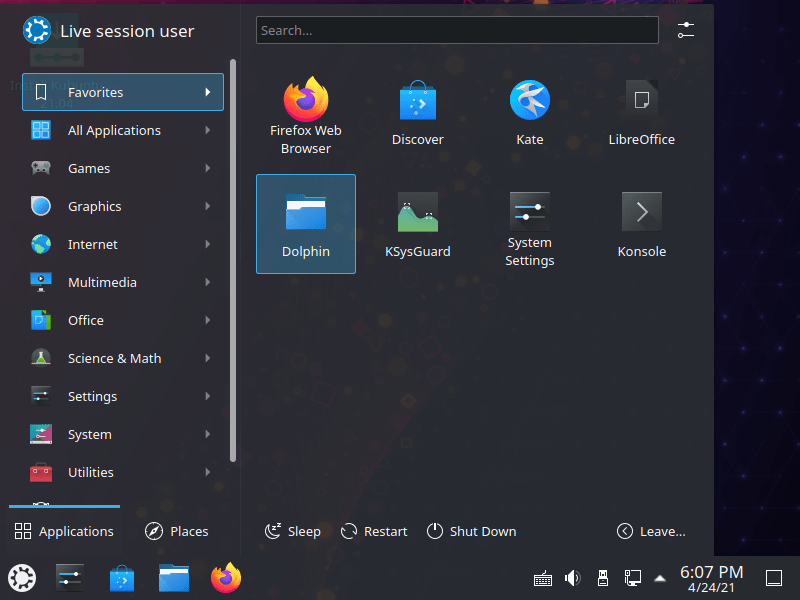Viewport: 800px width, 600px height.
Task: Open the System category
Action: tap(123, 434)
